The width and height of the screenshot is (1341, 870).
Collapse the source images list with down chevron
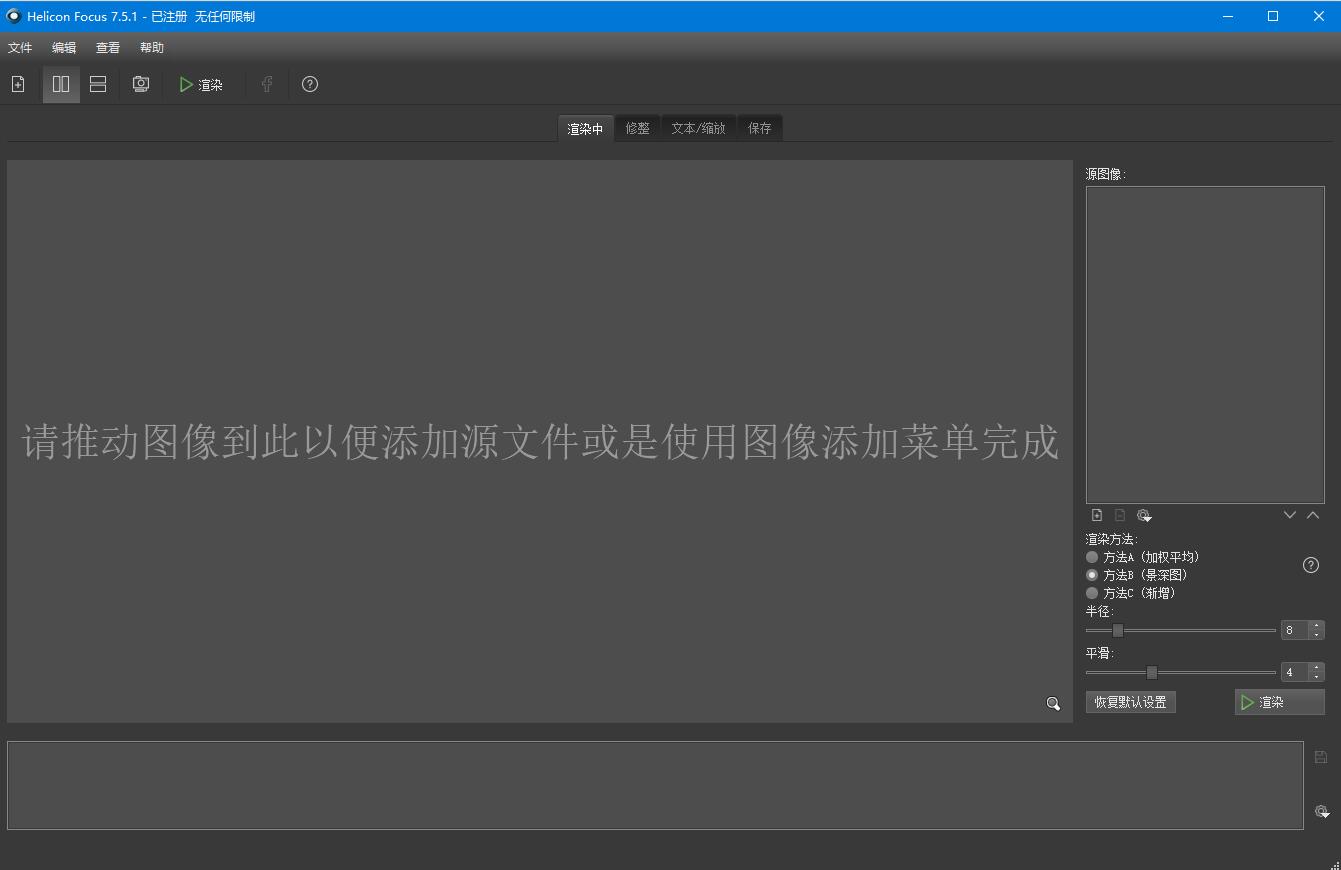coord(1289,514)
